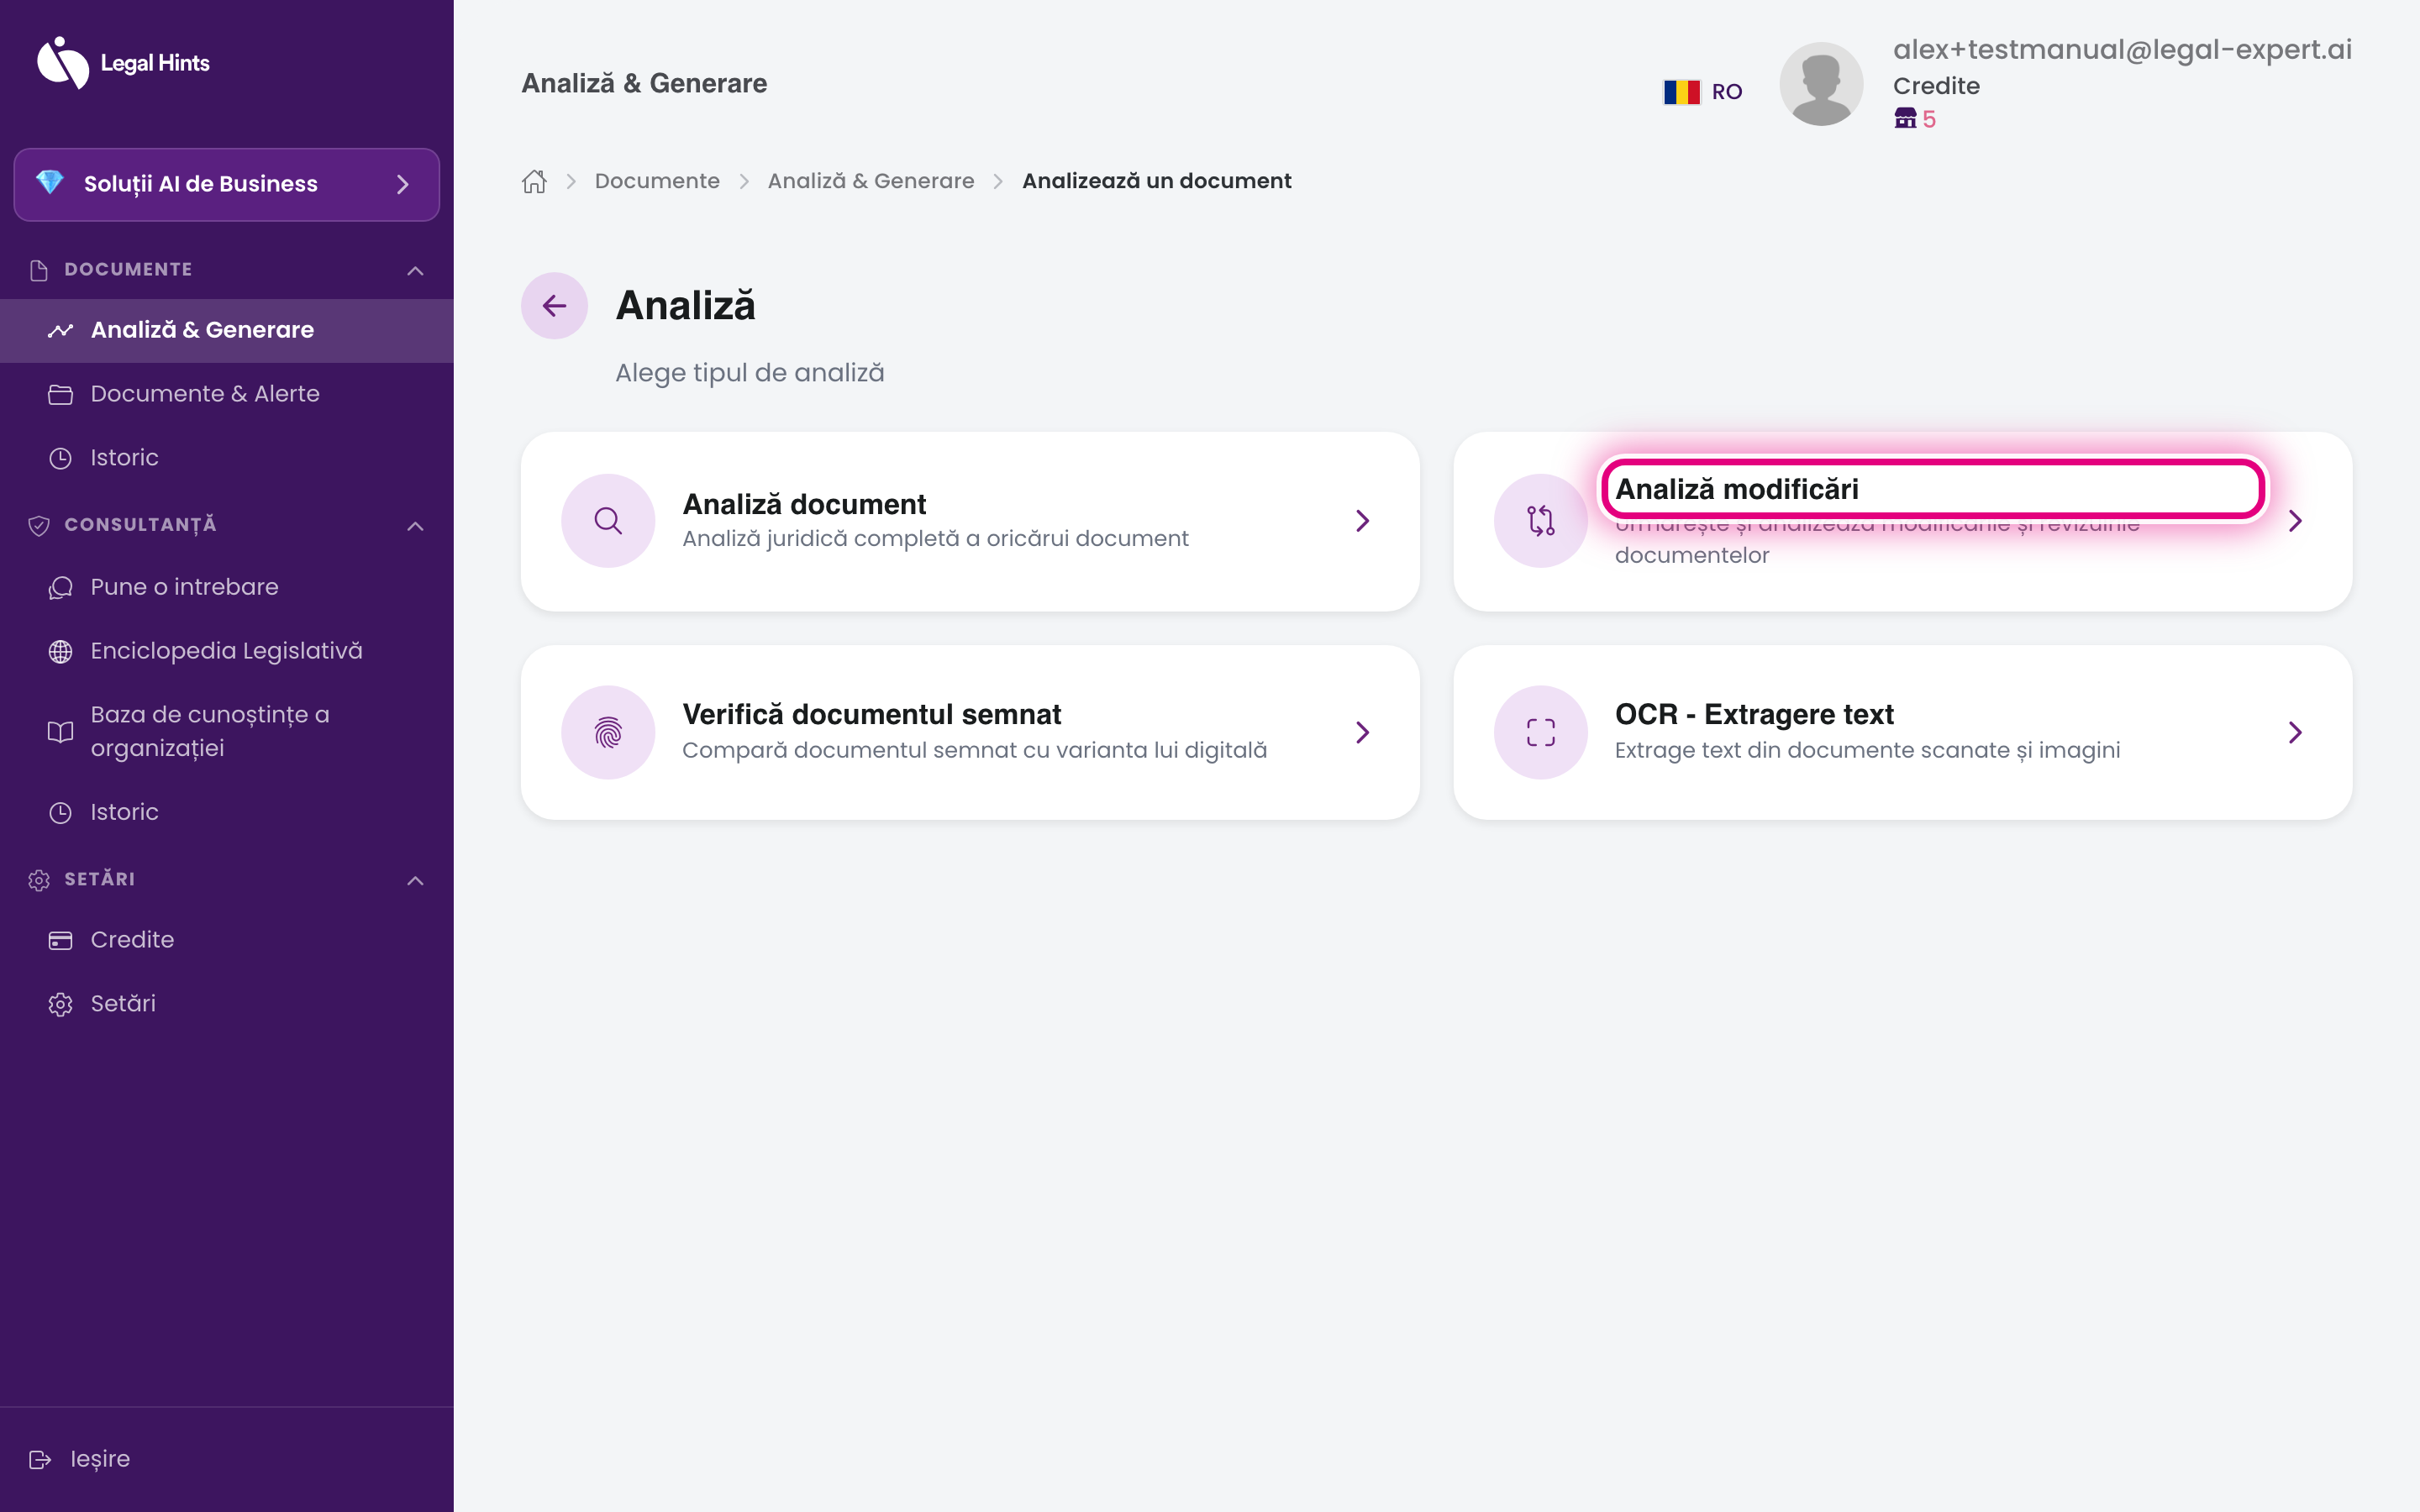The height and width of the screenshot is (1512, 2420).
Task: Follow Analiză & Generare breadcrumb link
Action: click(870, 181)
